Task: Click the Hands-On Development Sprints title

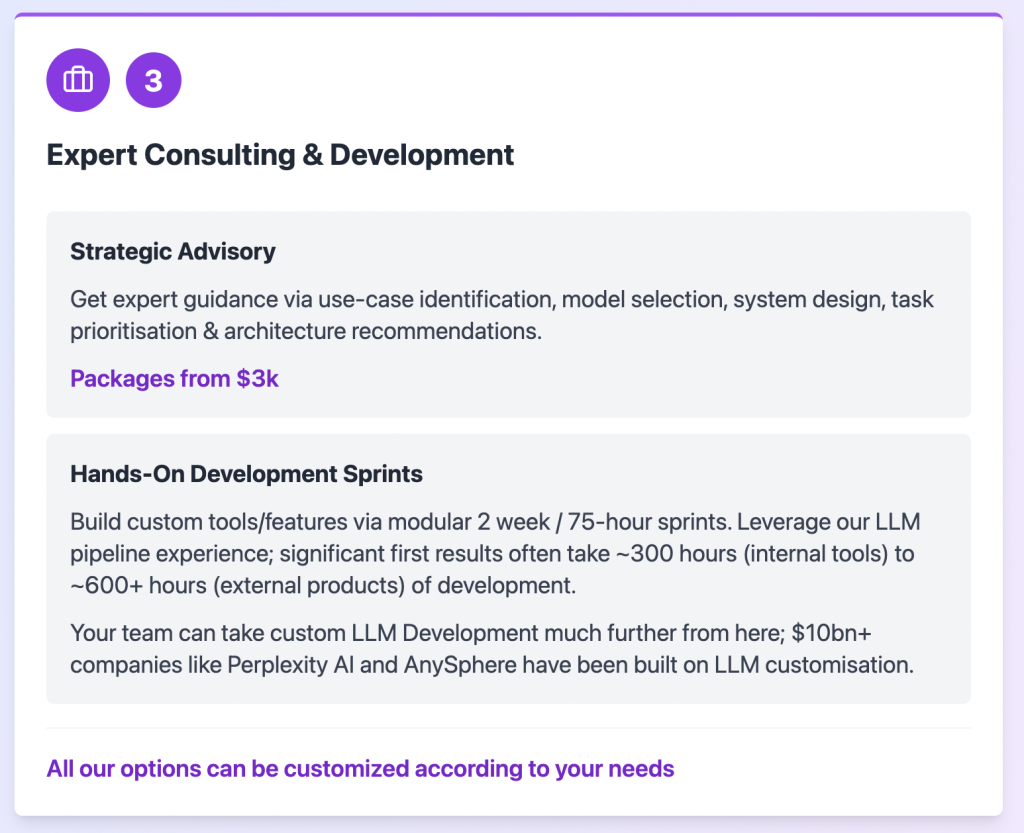Action: coord(246,474)
